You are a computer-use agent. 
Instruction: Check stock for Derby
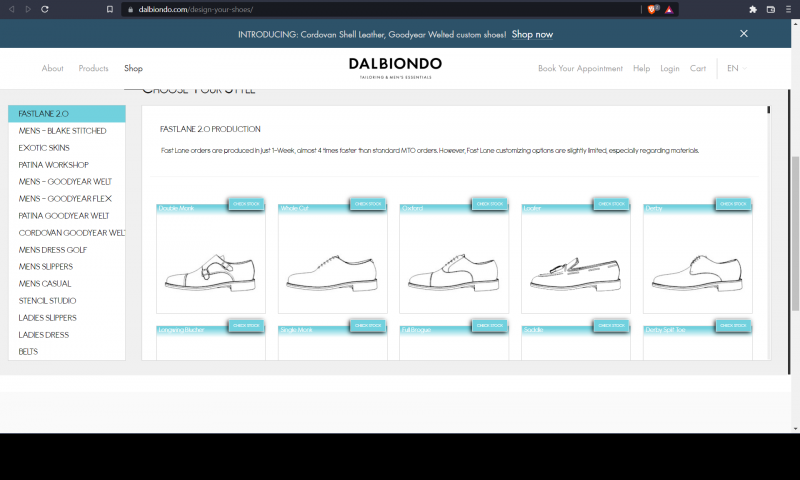(x=733, y=204)
